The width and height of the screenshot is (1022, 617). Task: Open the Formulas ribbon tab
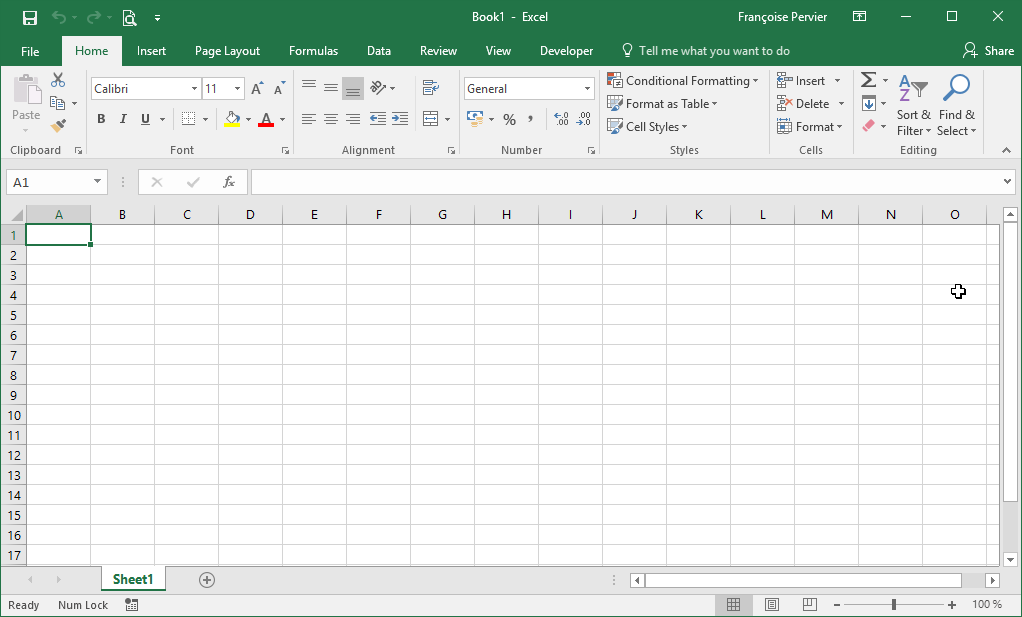[313, 51]
